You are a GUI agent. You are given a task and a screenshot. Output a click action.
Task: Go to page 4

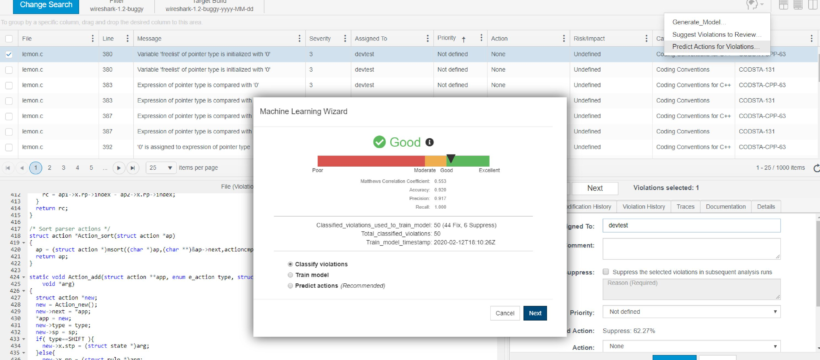tap(77, 168)
